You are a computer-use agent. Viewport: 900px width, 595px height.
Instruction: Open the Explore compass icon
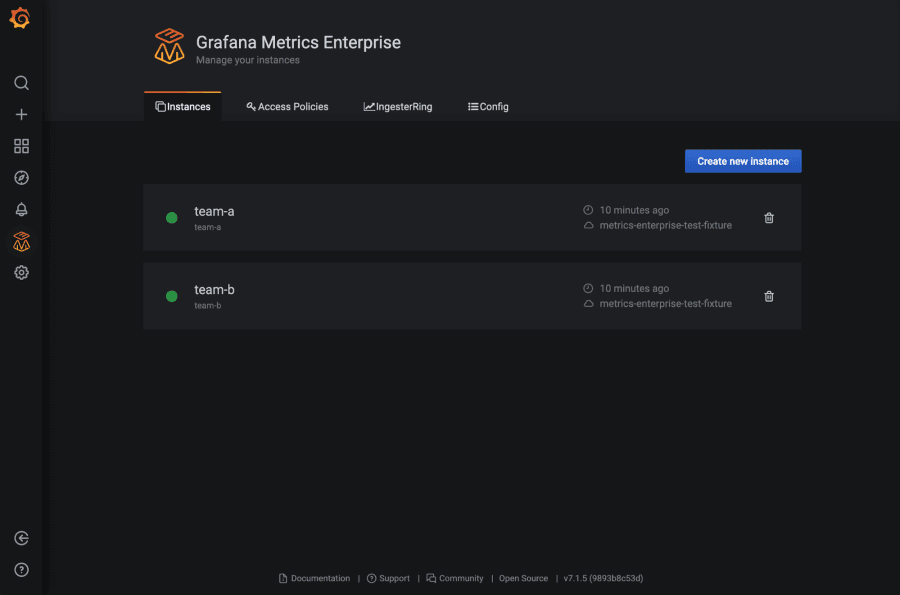(x=21, y=178)
